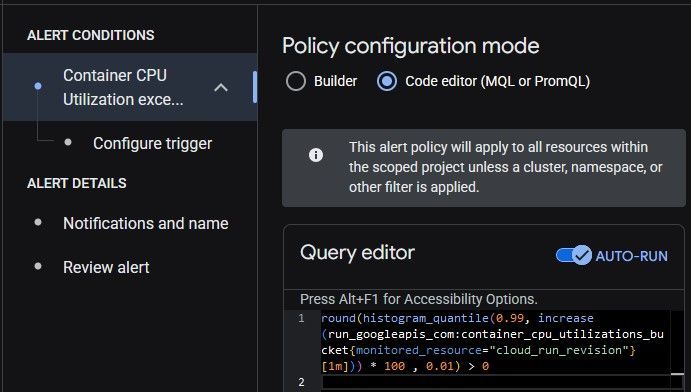Select the Builder radio button
Screen dimensions: 691x392
pos(296,81)
